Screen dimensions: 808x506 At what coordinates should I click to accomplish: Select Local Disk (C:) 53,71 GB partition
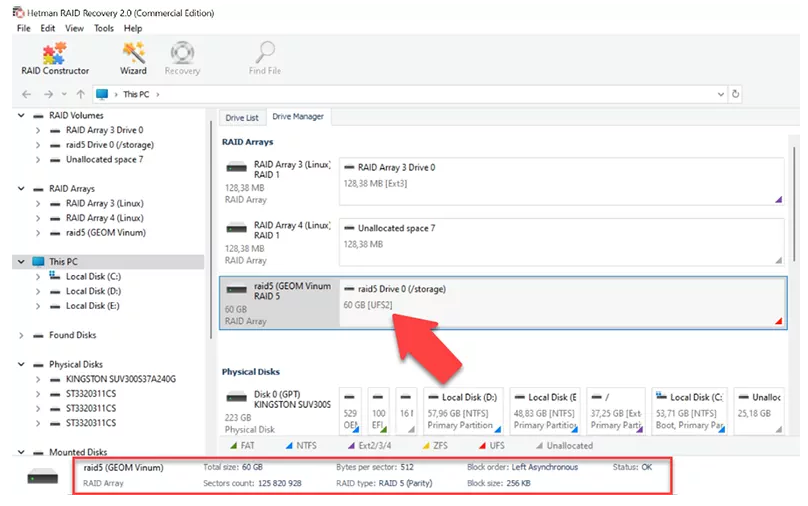(689, 411)
